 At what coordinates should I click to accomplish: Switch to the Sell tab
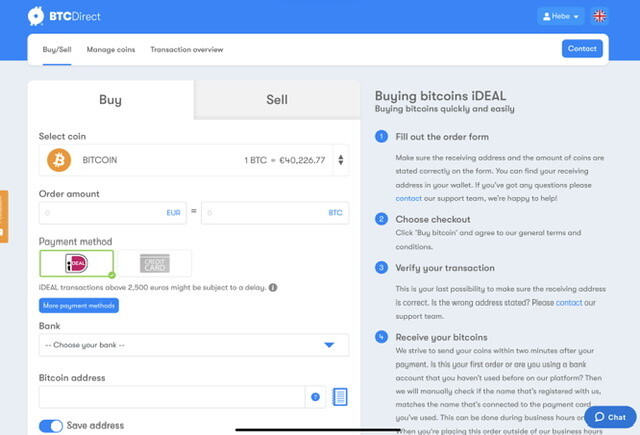pyautogui.click(x=277, y=100)
